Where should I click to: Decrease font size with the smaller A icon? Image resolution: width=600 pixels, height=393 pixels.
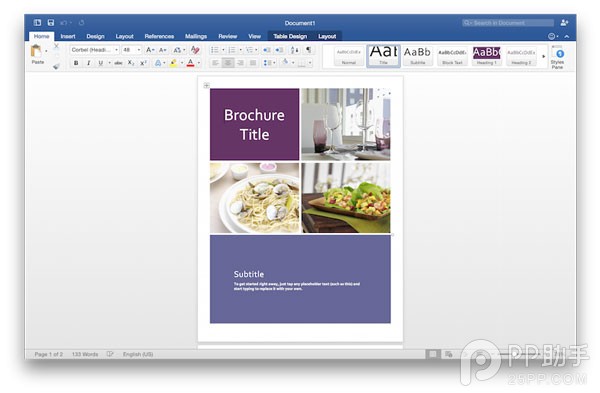click(x=163, y=50)
